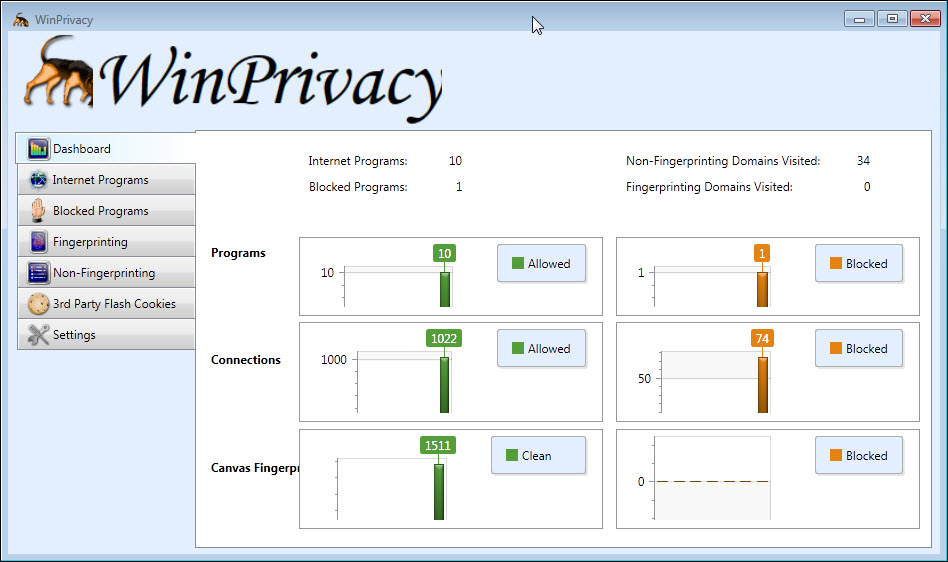The width and height of the screenshot is (948, 562).
Task: Select the Fingerprinting tab
Action: point(106,242)
